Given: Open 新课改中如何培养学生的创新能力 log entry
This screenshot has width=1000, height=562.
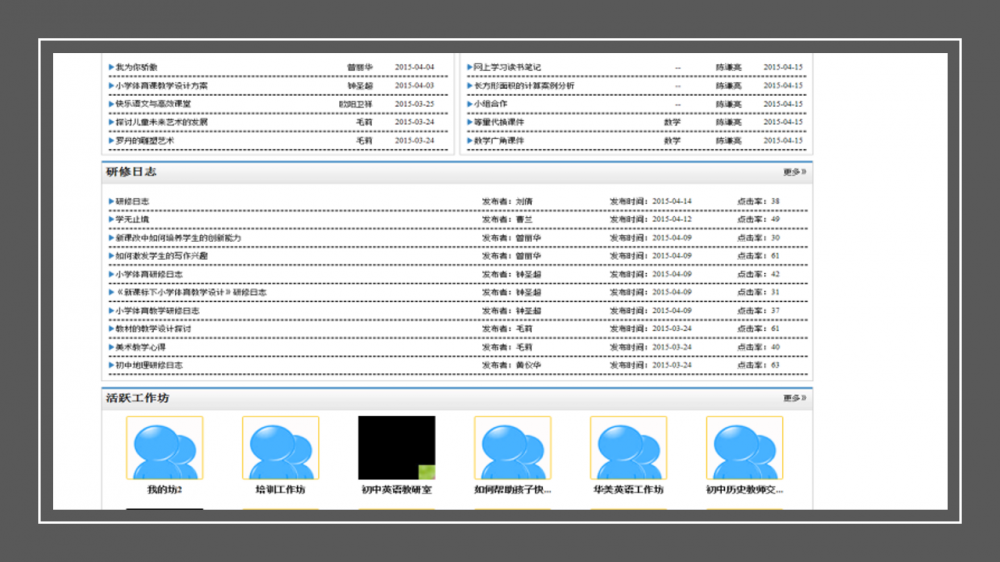Looking at the screenshot, I should click(177, 238).
